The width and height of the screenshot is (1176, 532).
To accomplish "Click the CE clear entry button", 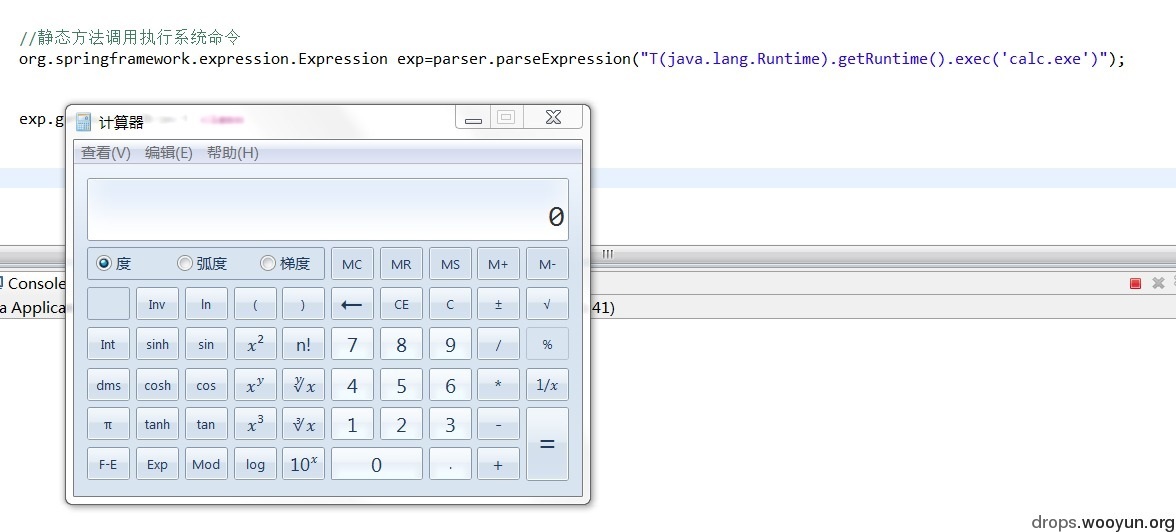I will pyautogui.click(x=401, y=304).
